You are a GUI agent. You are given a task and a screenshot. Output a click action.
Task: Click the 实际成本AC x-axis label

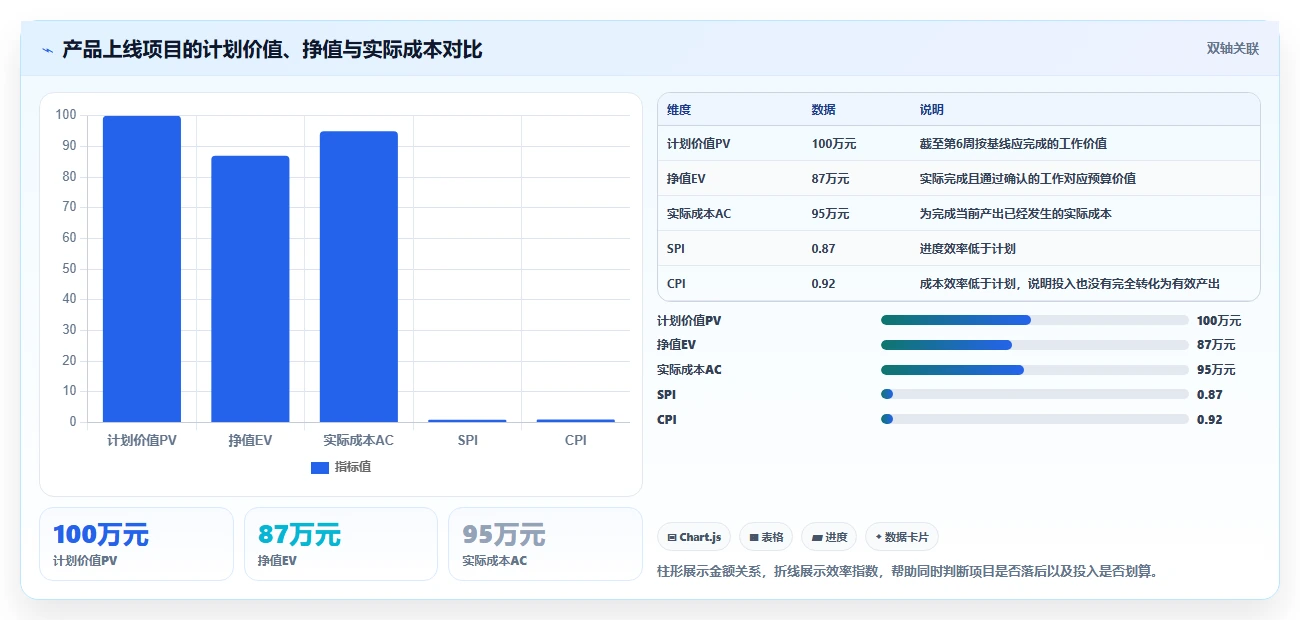(359, 440)
